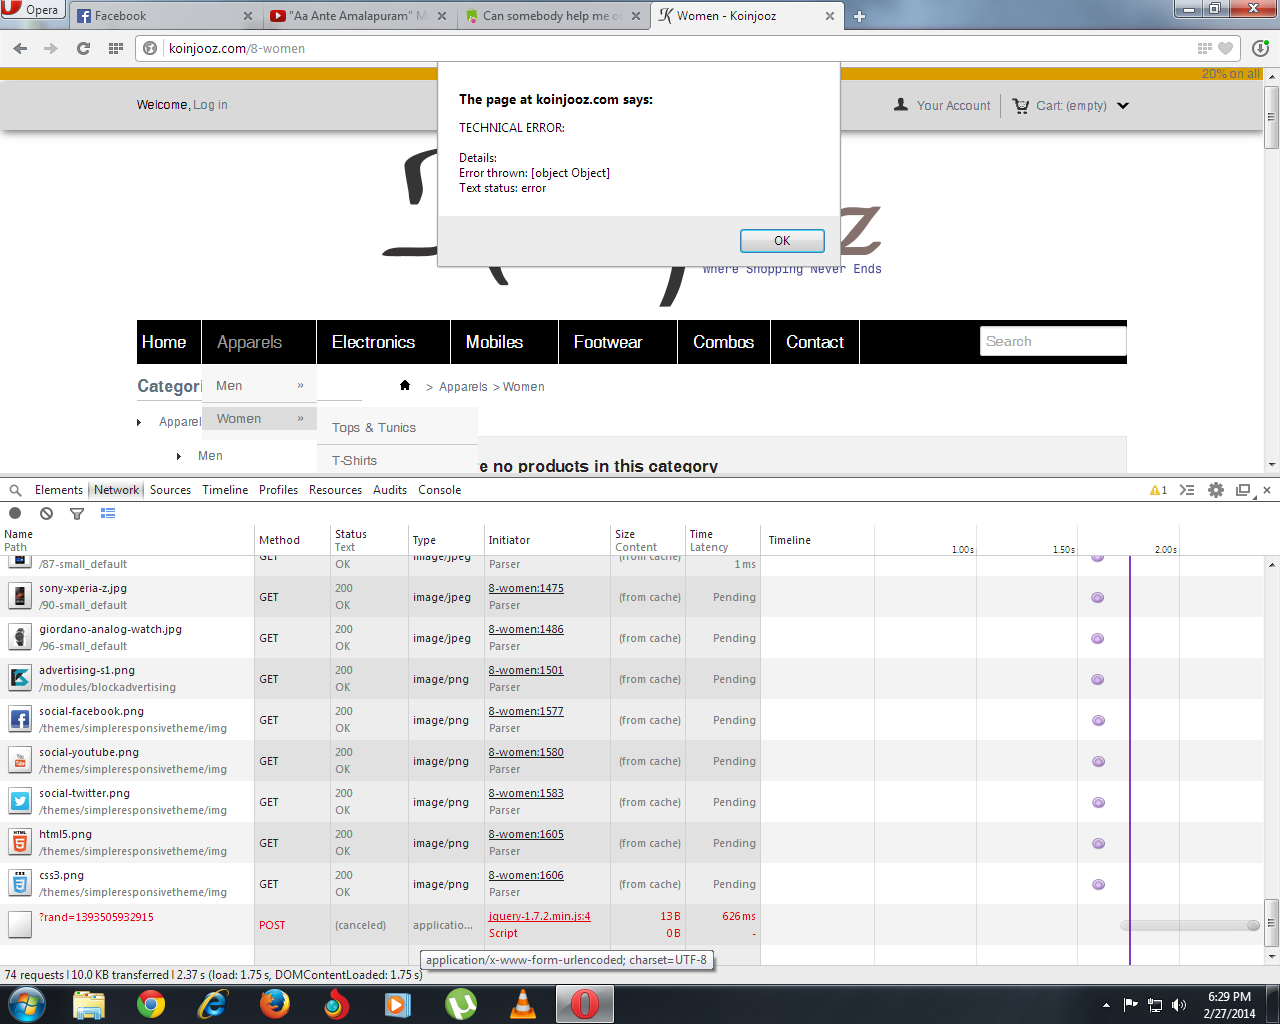This screenshot has height=1024, width=1280.
Task: Open the Electronics menu item
Action: tap(373, 342)
